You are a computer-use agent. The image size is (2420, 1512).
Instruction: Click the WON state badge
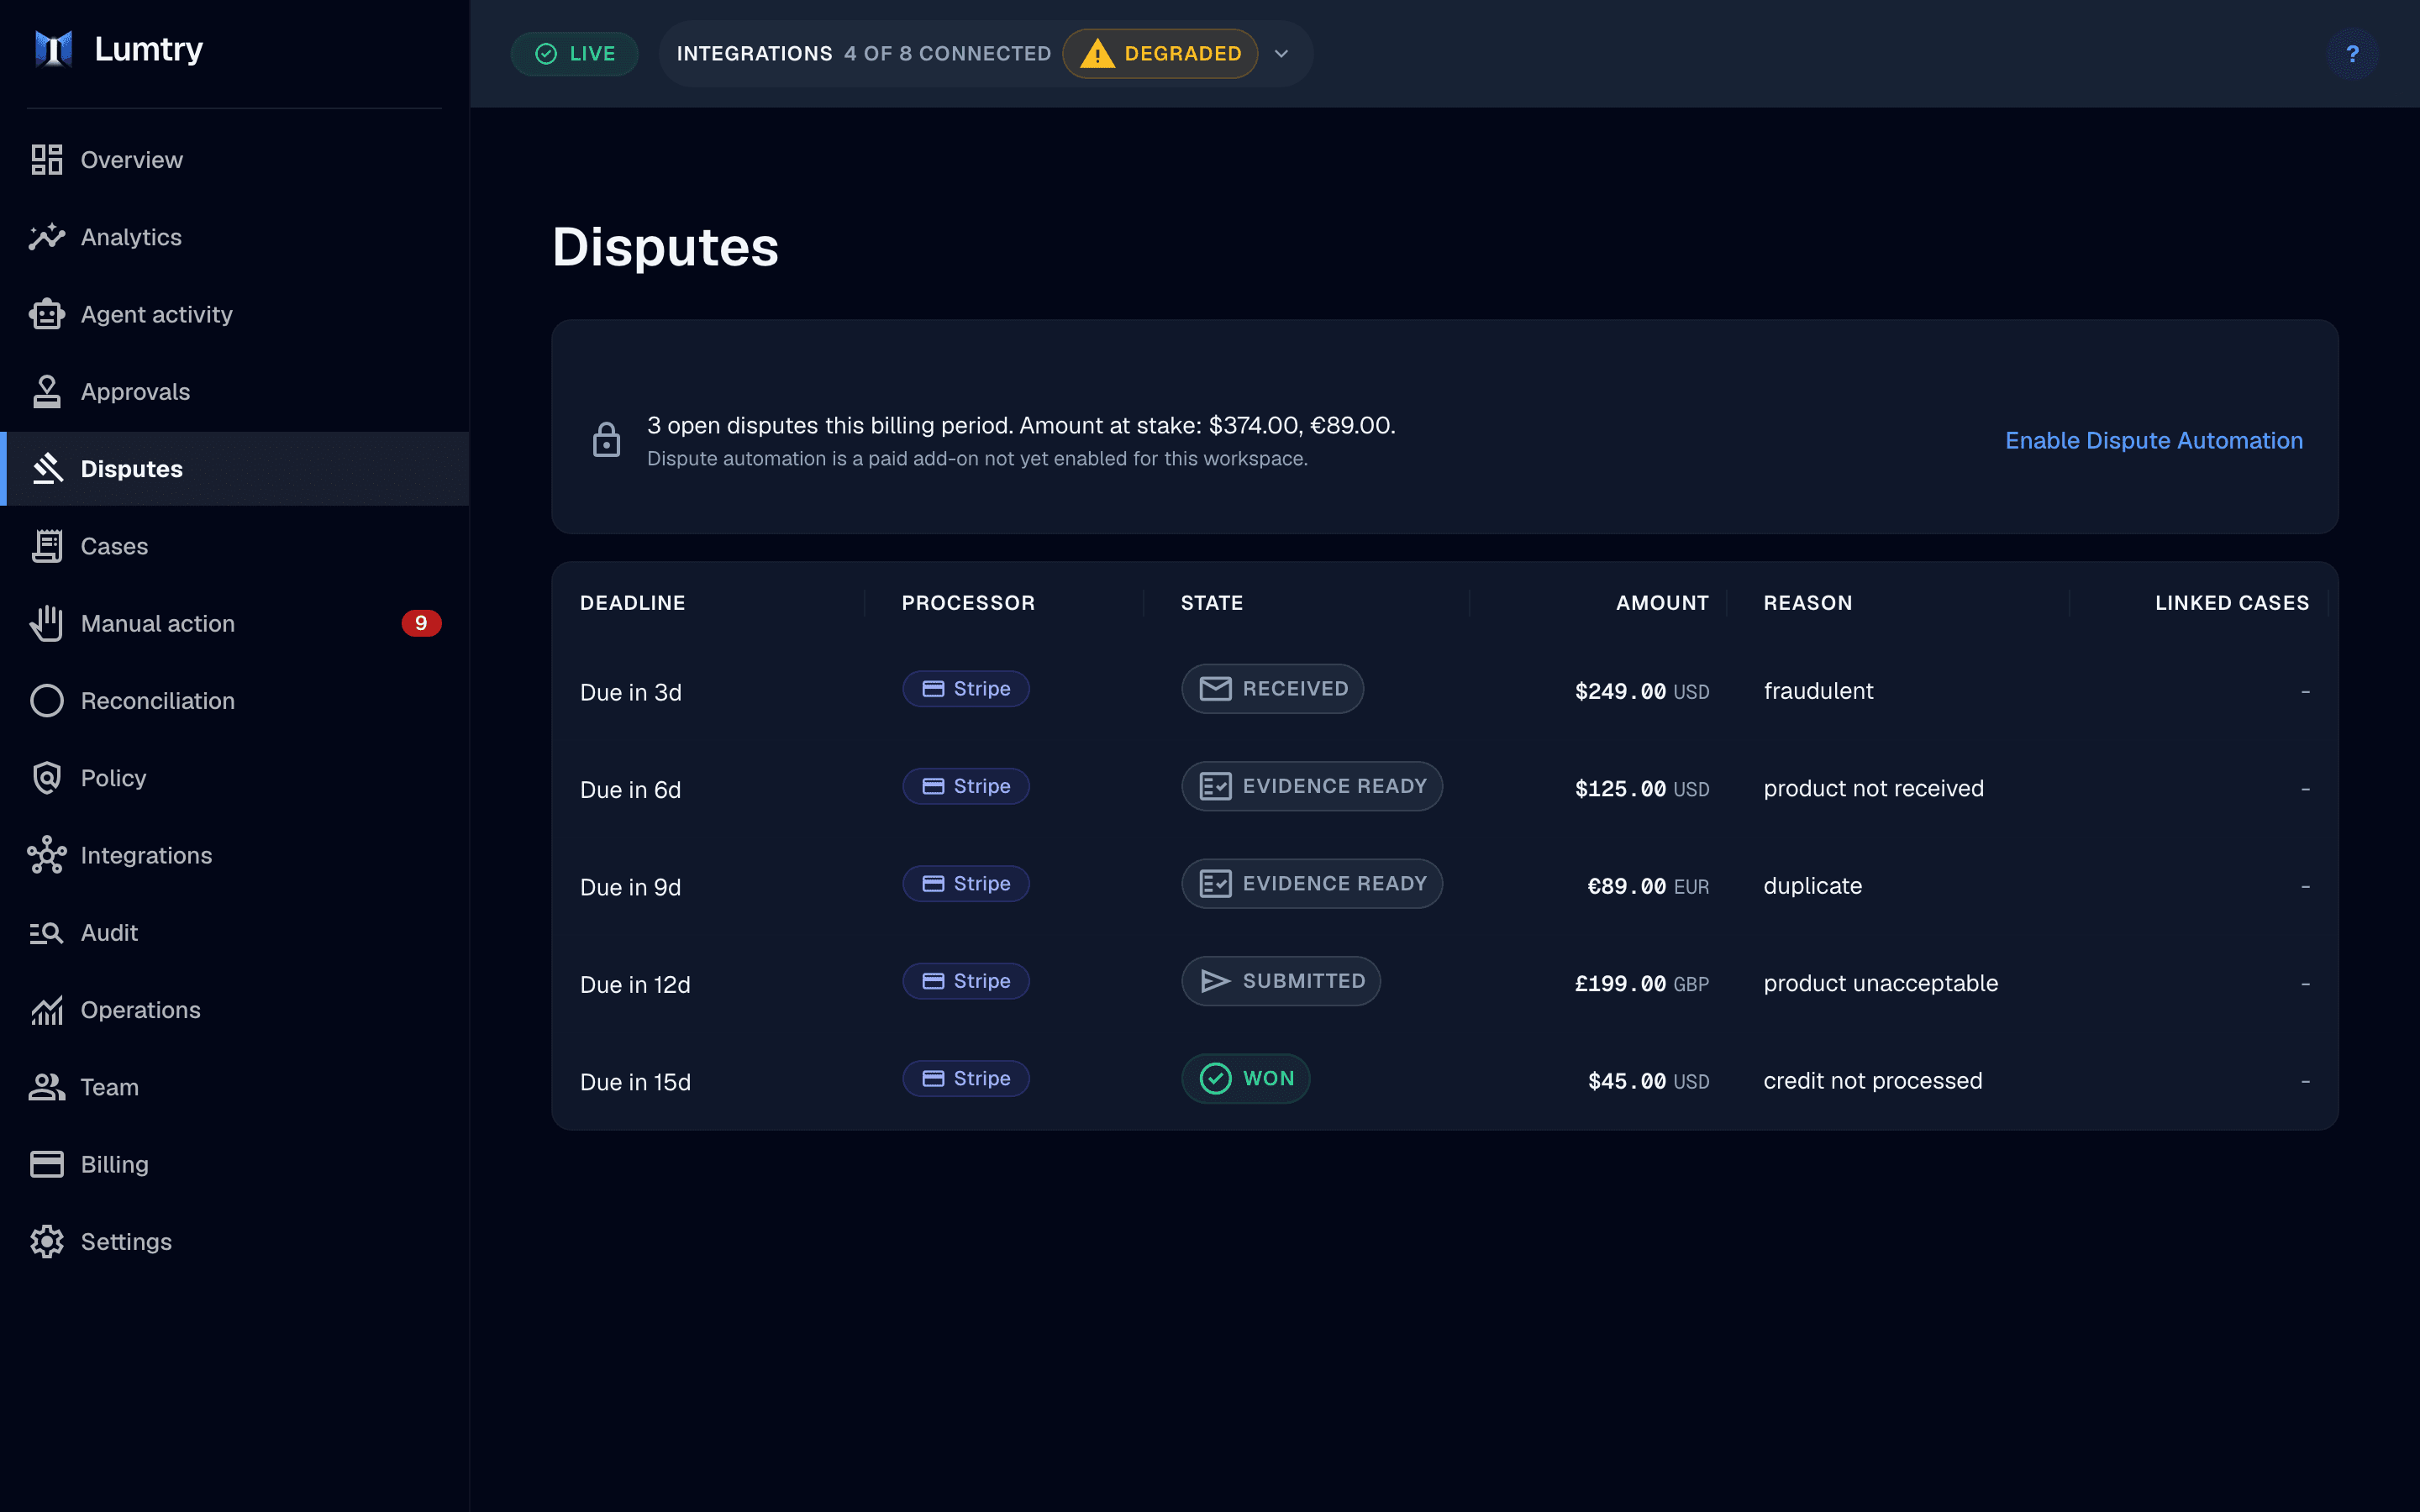(1245, 1079)
